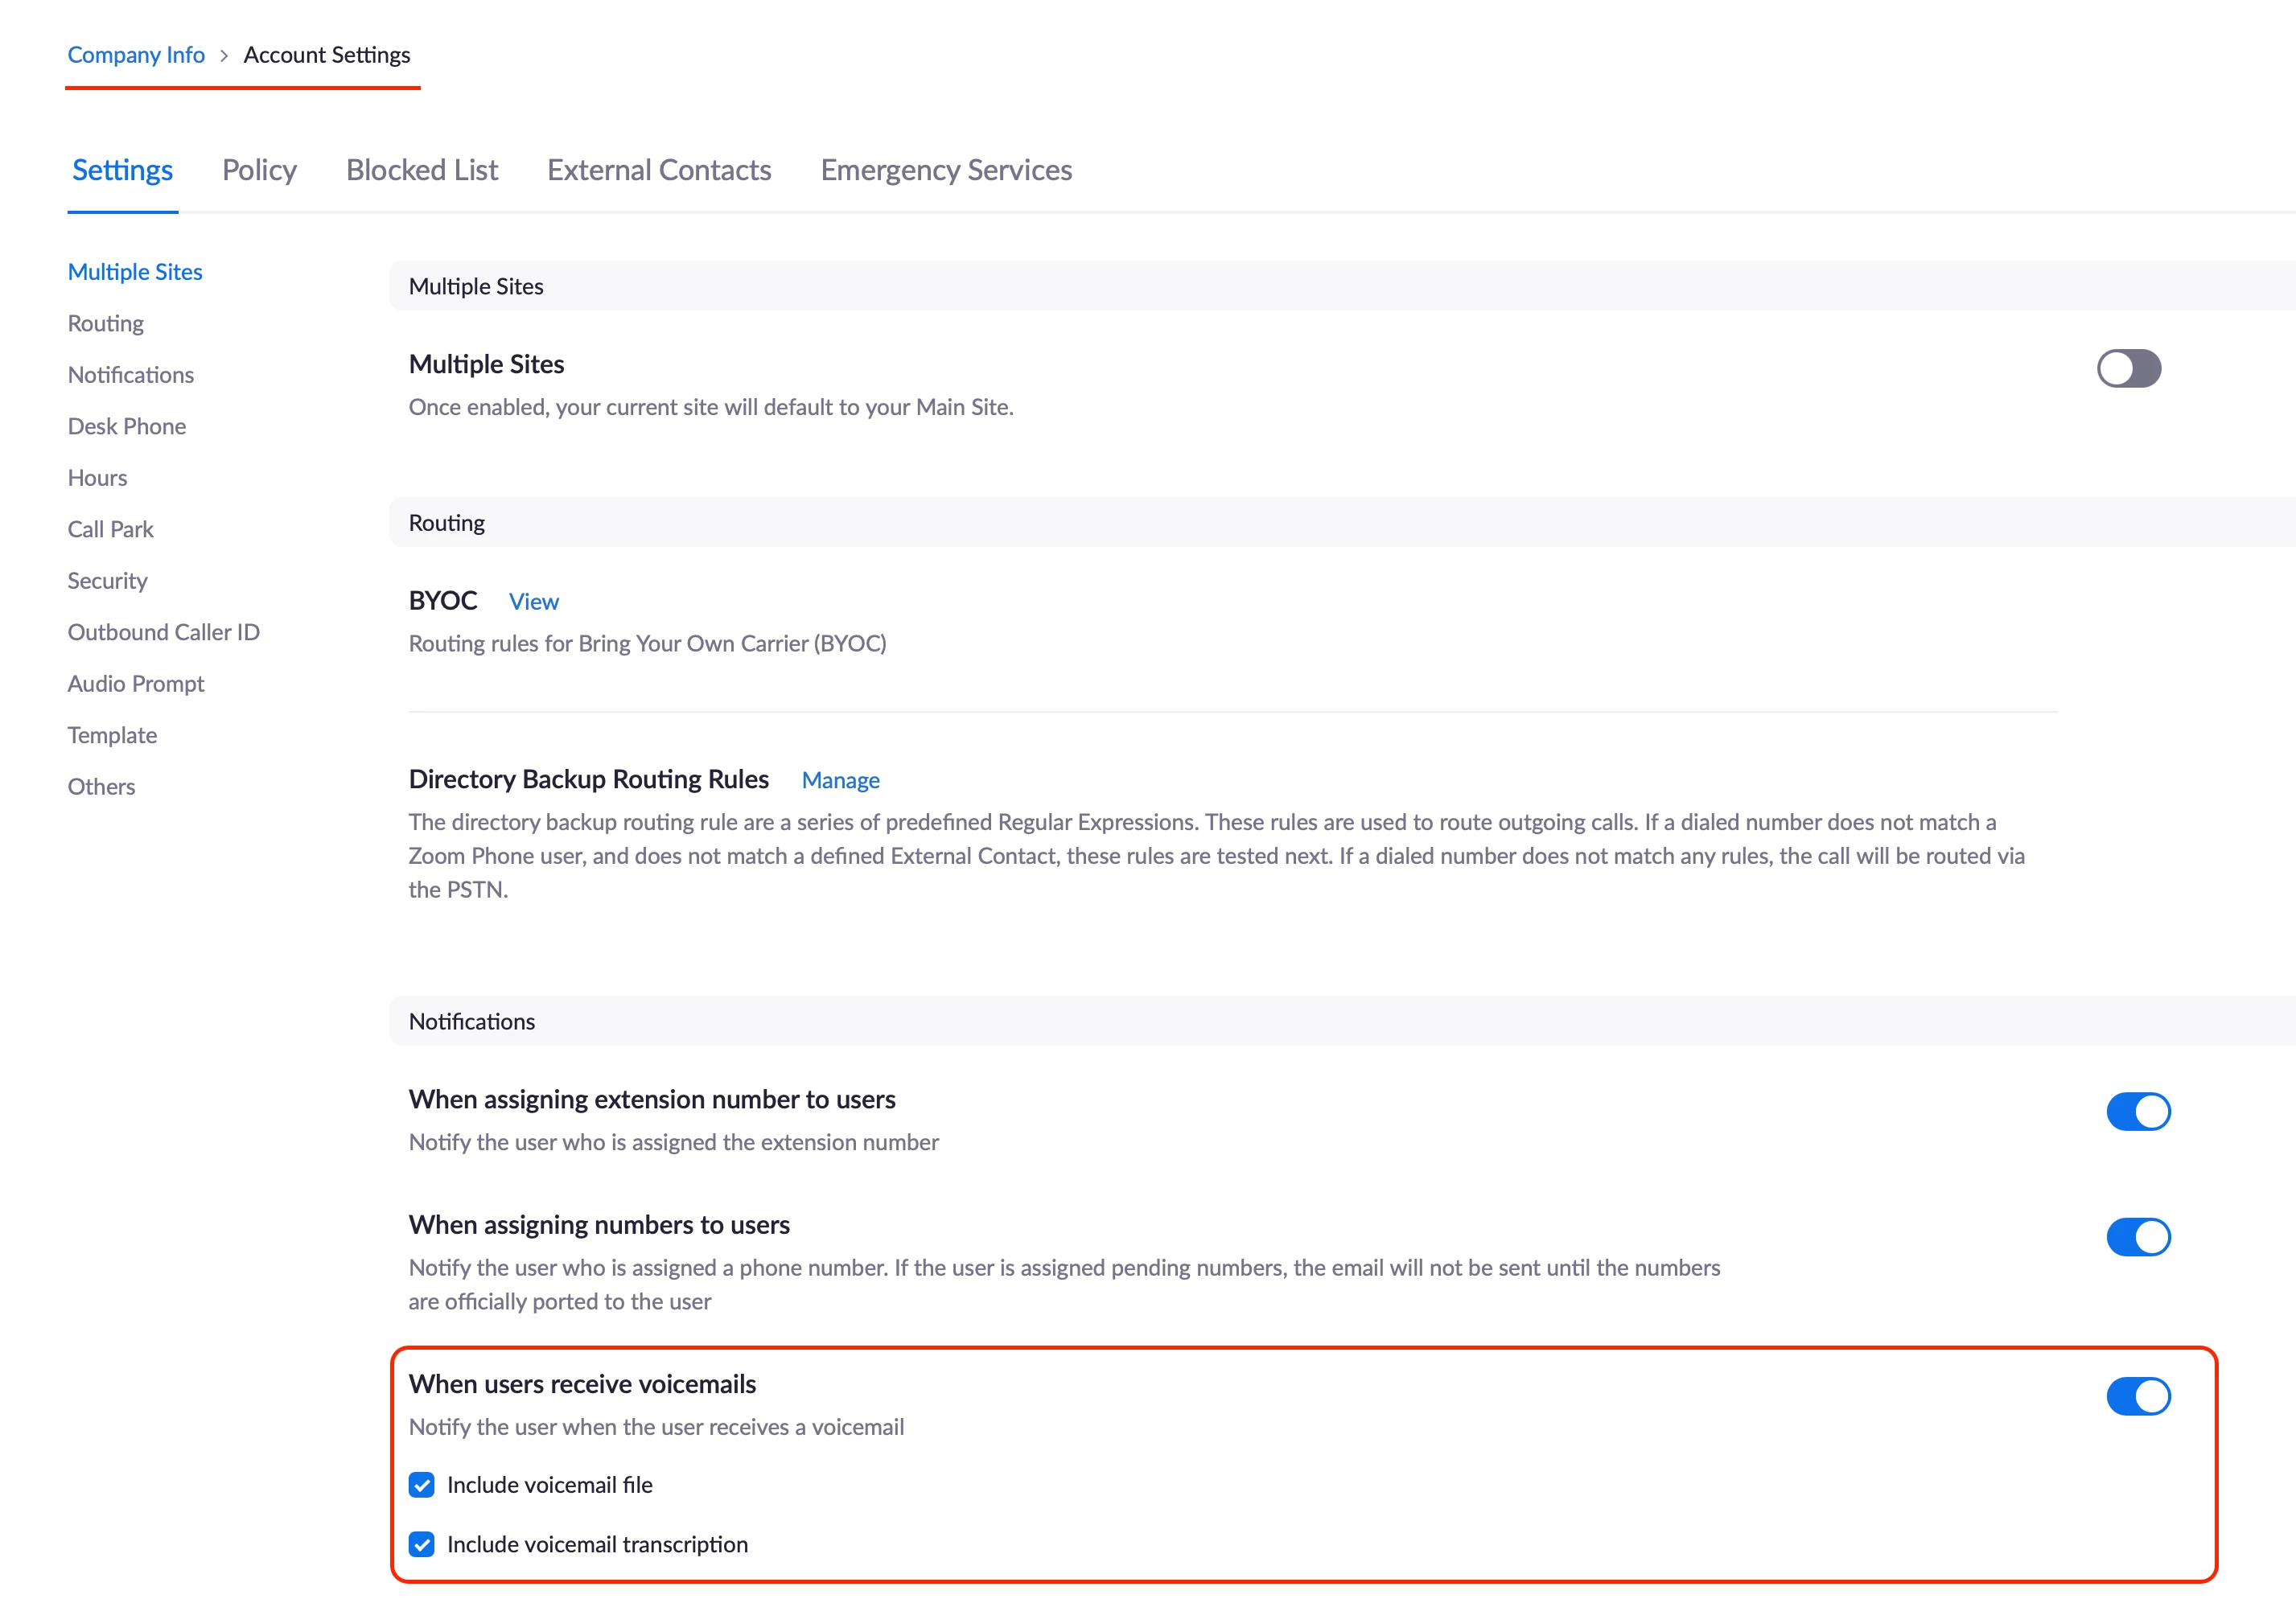Open External Contacts tab
The width and height of the screenshot is (2296, 1599).
(x=658, y=170)
